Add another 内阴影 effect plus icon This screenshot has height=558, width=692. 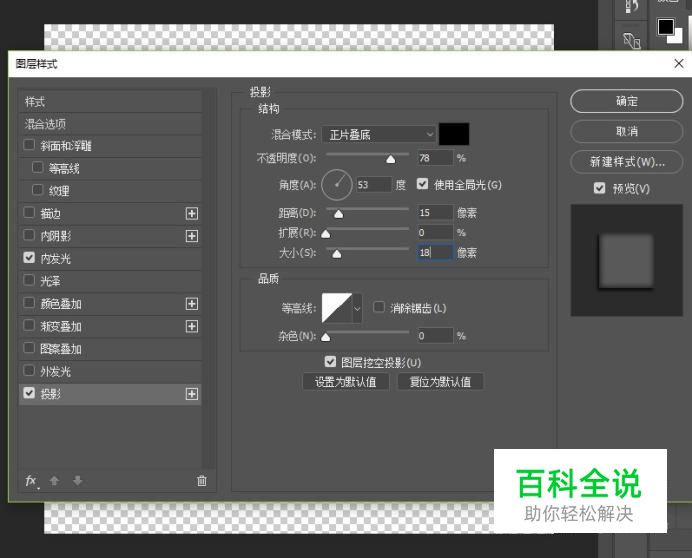[192, 236]
